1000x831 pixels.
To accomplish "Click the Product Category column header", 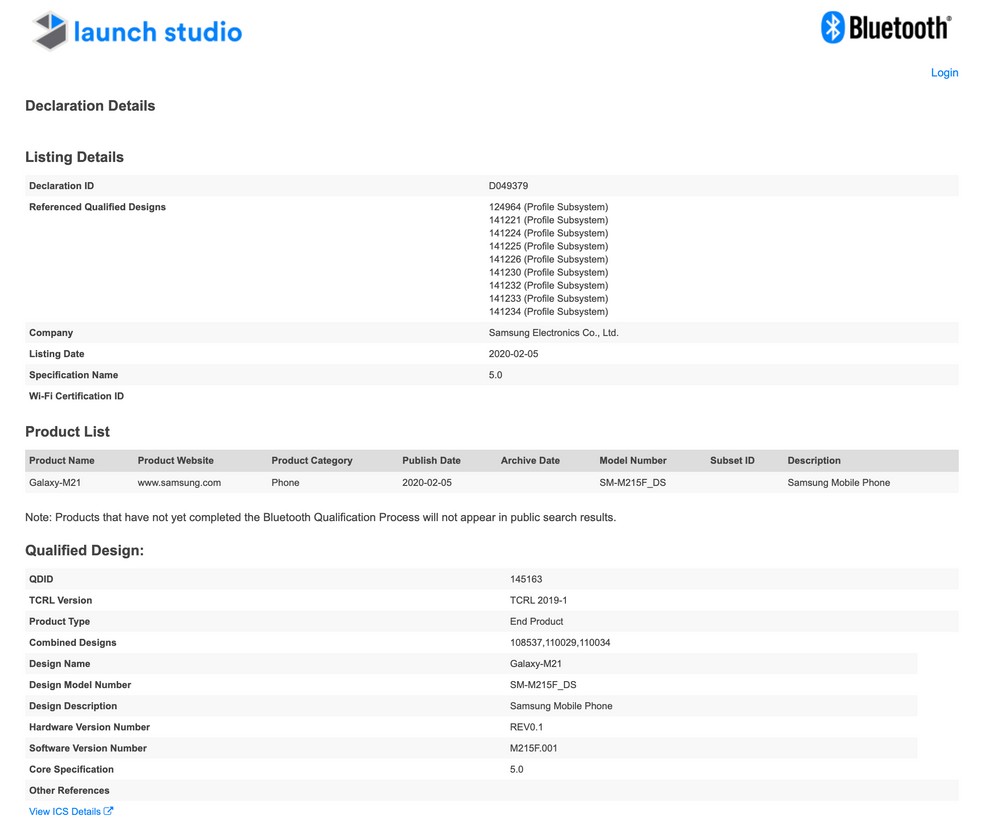I will tap(312, 460).
